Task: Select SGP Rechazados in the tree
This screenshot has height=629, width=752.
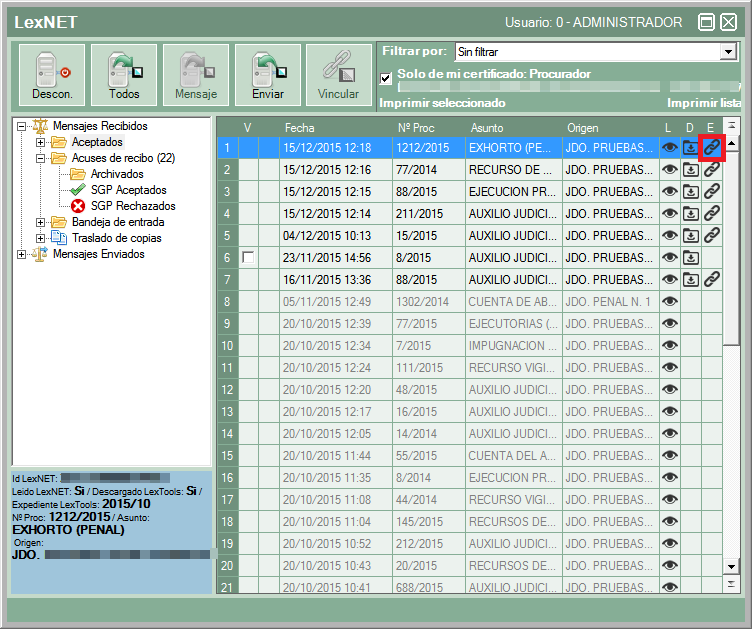Action: (132, 206)
